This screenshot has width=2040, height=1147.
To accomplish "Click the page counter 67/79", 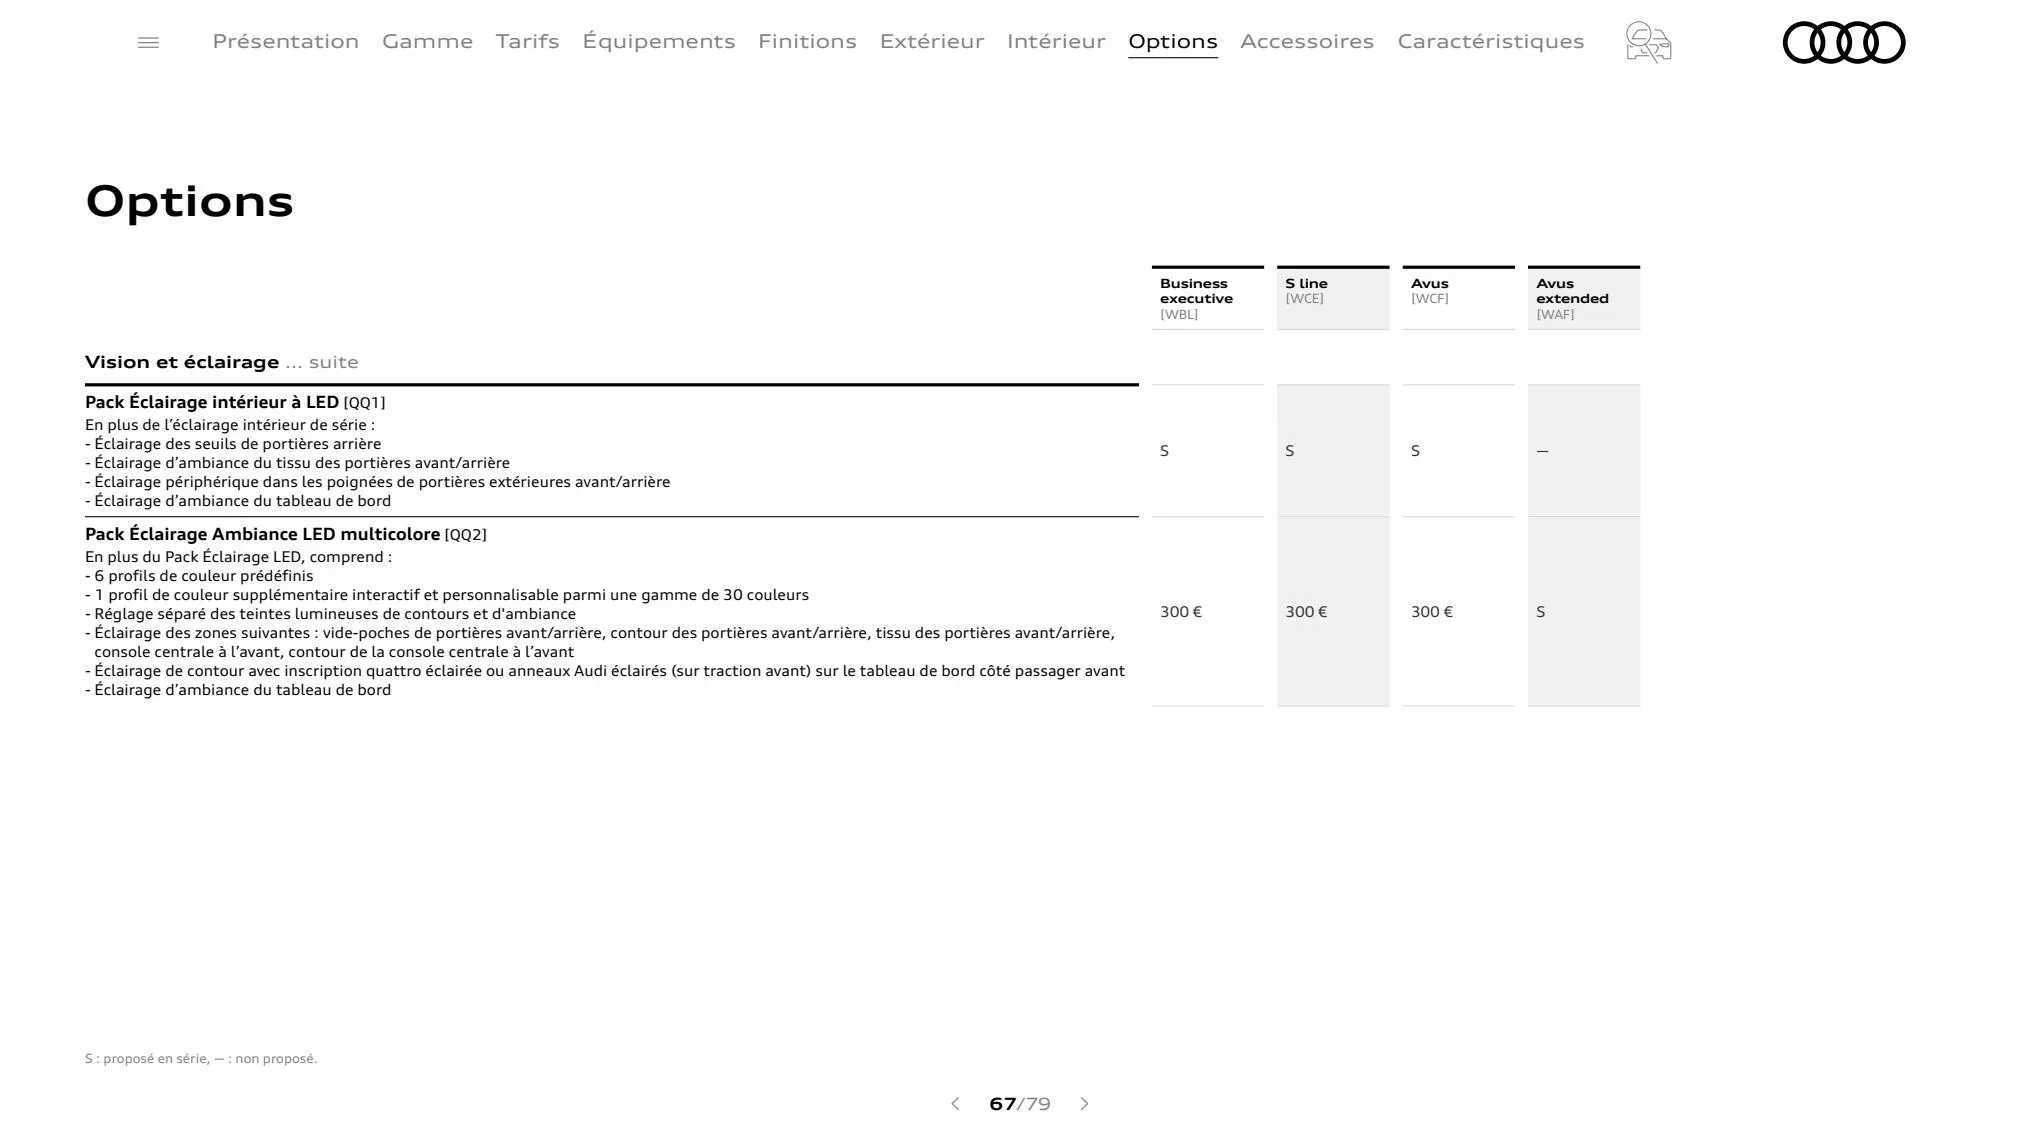I will pyautogui.click(x=1019, y=1104).
